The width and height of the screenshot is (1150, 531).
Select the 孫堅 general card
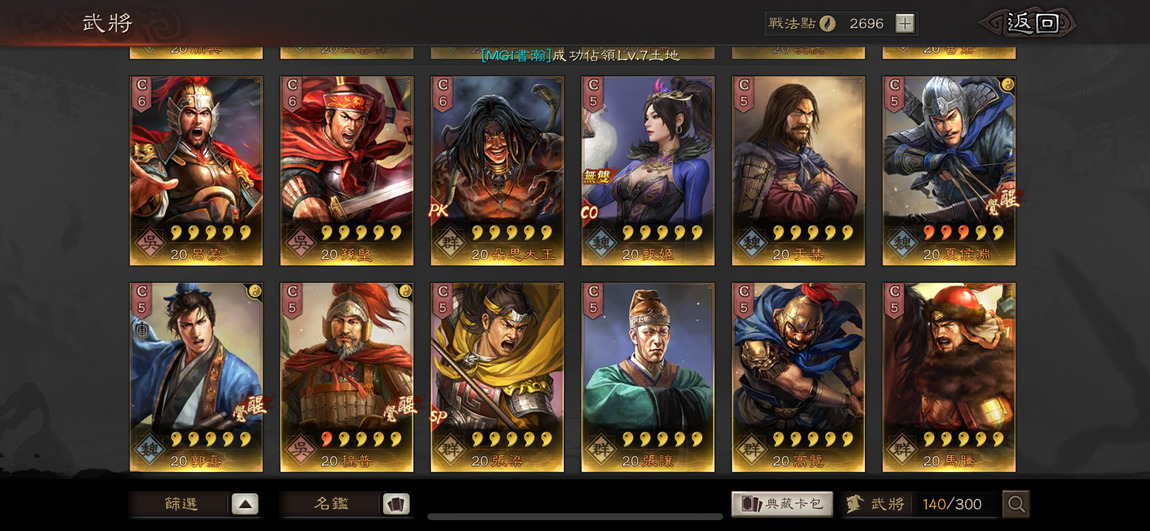tap(346, 170)
